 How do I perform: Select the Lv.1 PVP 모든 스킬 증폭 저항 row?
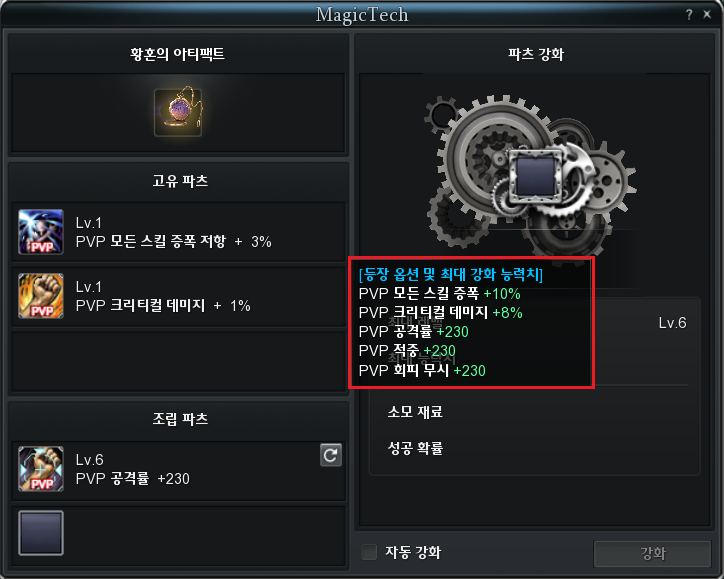coord(179,232)
